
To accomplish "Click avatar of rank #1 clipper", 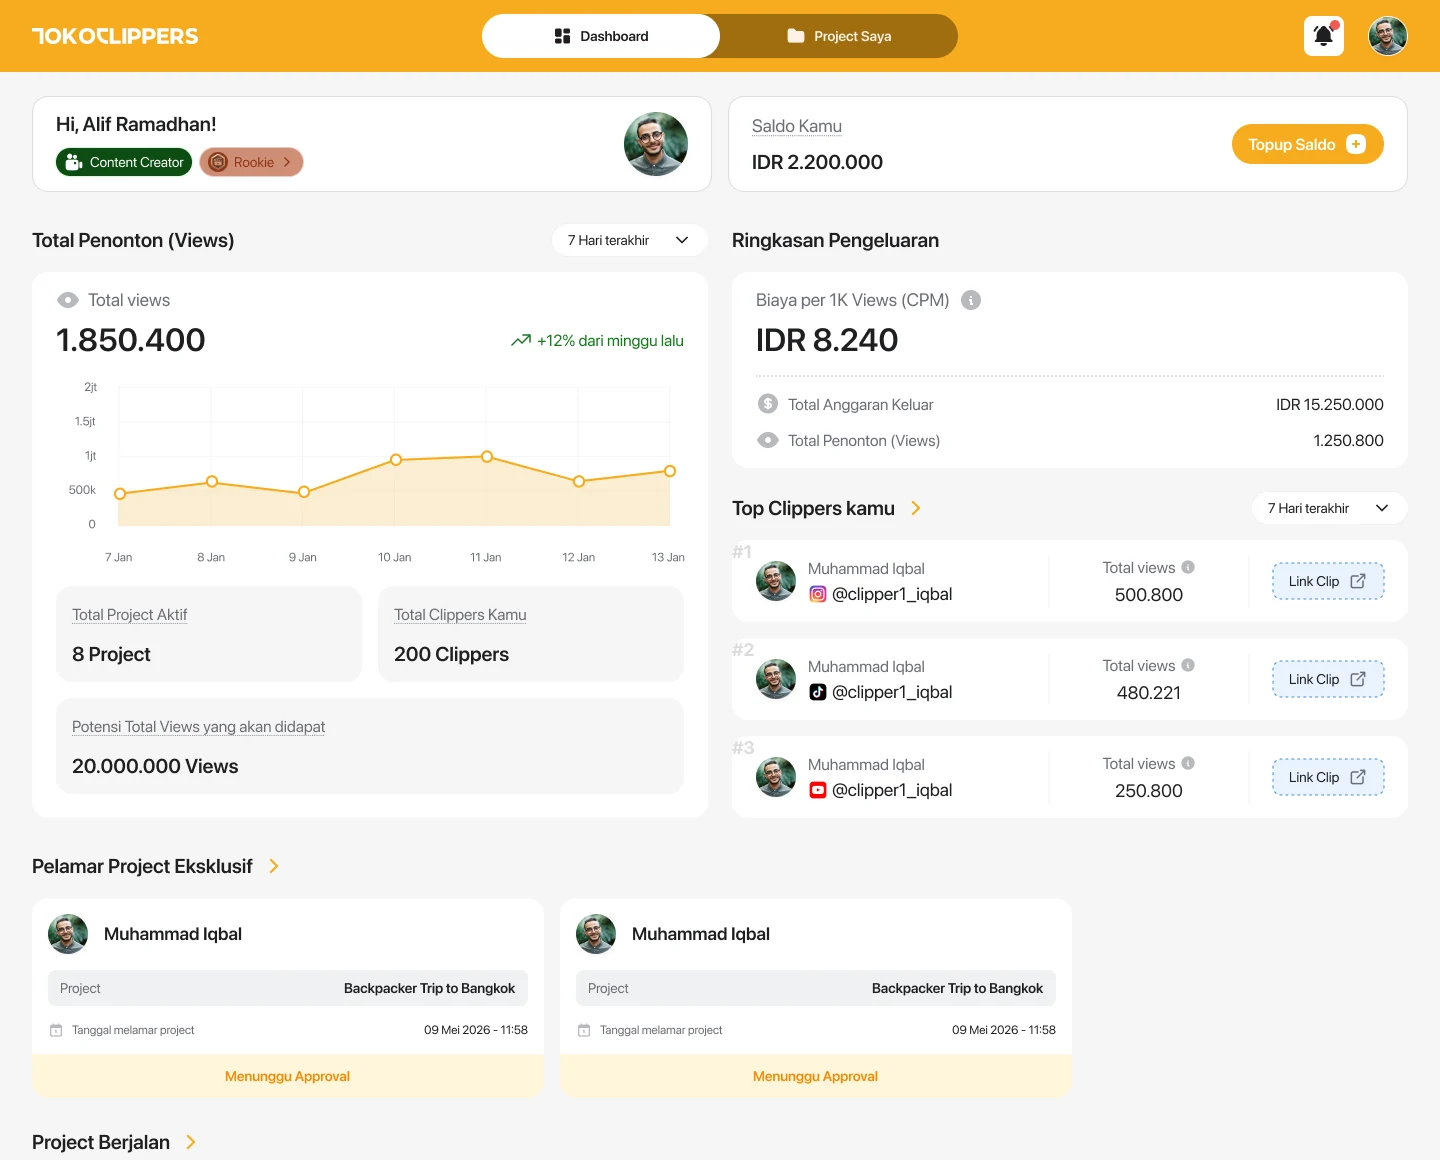I will (x=776, y=581).
